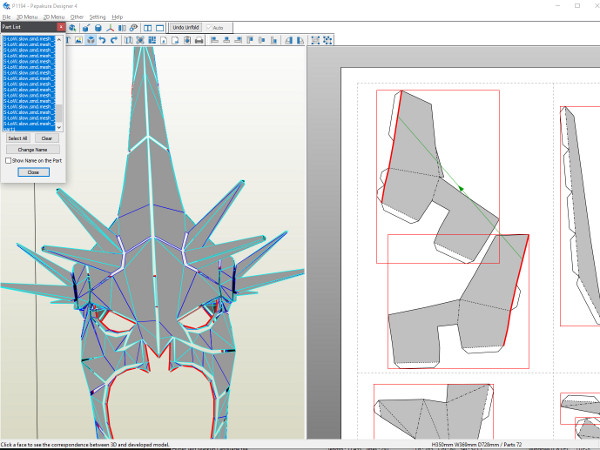Click the last dotted-square arrows toolbar icon
Screen dimensions: 600x450
[328, 40]
